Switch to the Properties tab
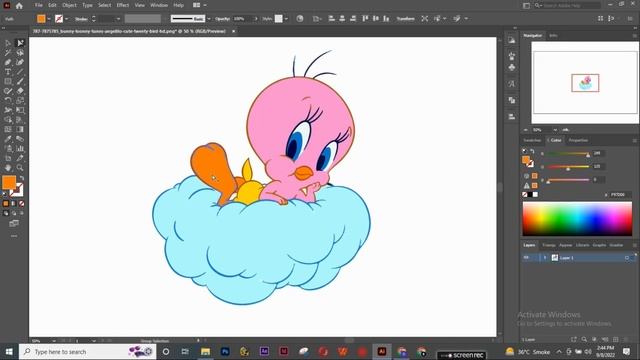The image size is (640, 360). coord(578,140)
